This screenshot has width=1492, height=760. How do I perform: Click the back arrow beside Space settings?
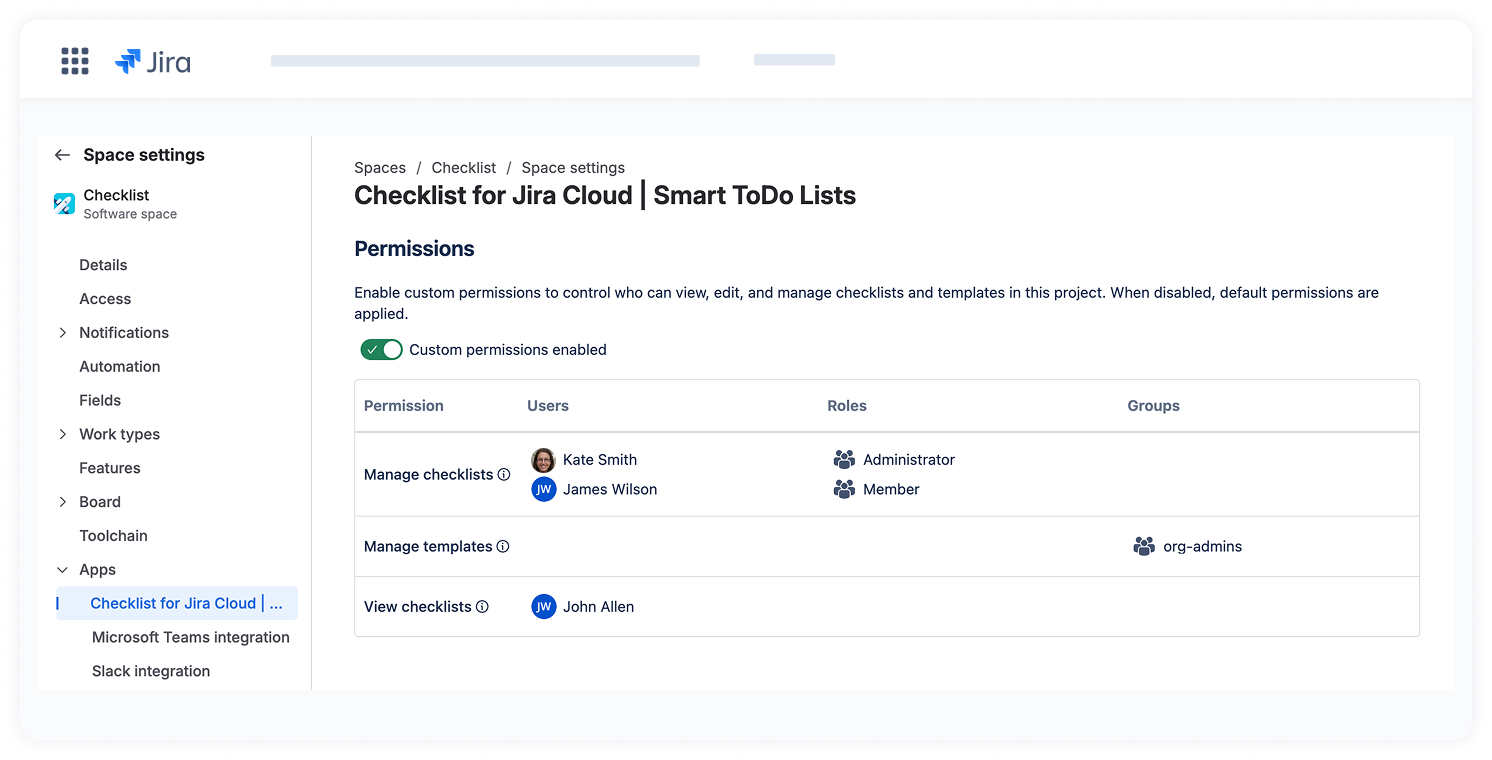coord(62,155)
